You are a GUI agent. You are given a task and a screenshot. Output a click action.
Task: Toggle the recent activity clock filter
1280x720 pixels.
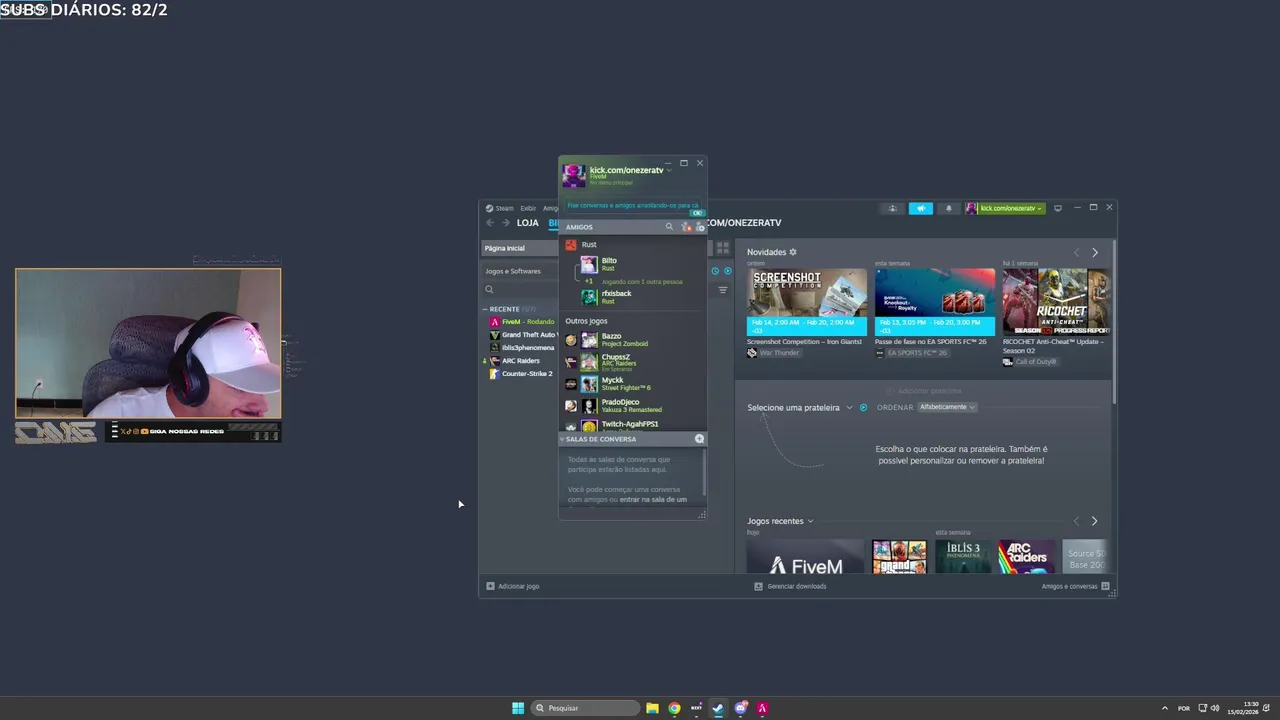click(715, 271)
